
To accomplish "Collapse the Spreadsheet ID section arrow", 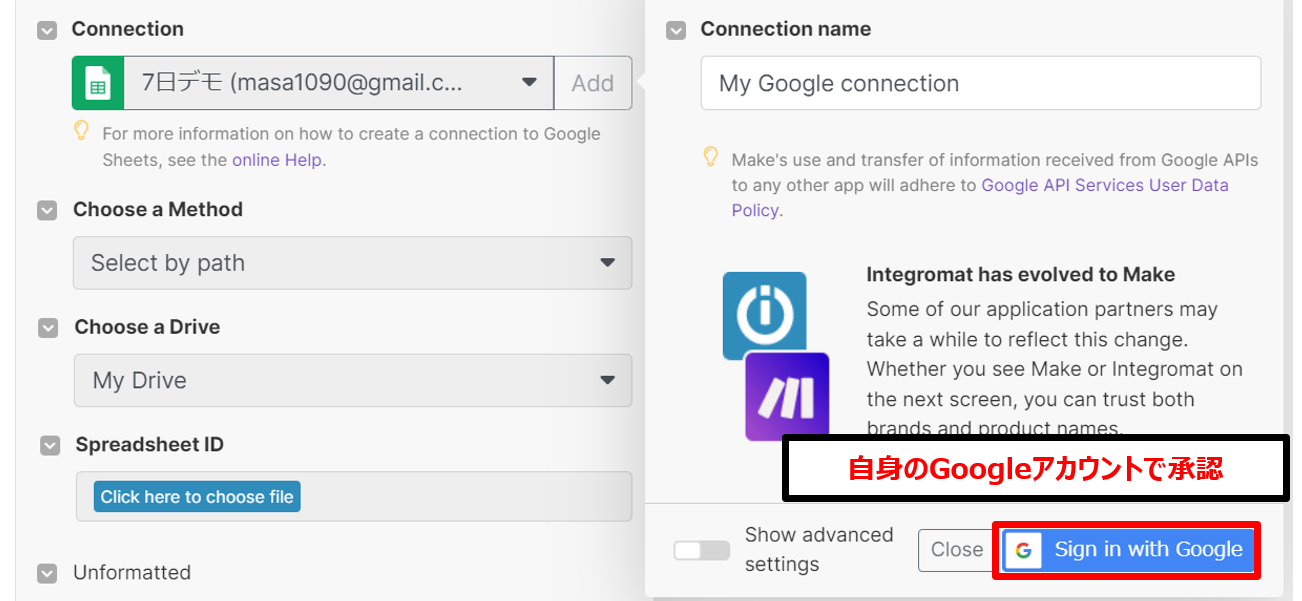I will point(50,445).
